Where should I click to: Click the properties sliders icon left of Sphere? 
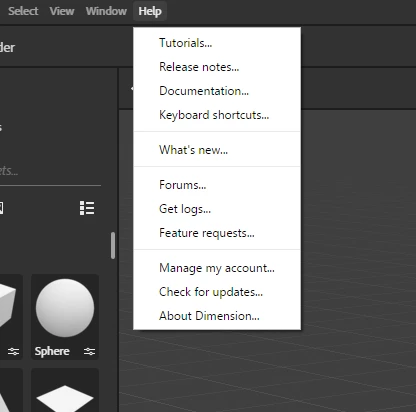coord(13,351)
